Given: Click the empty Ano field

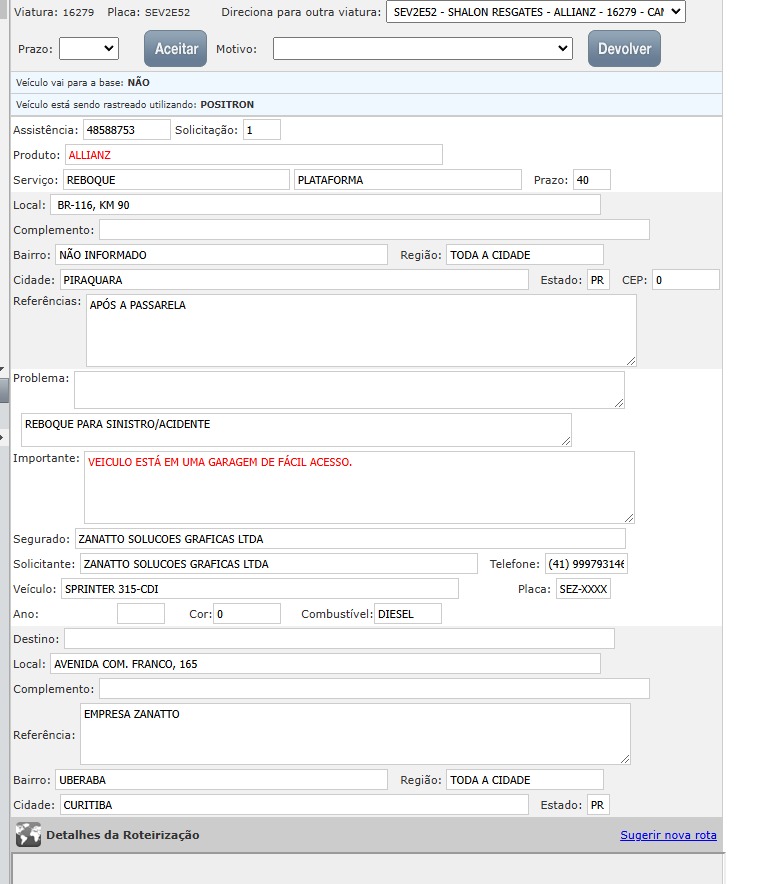Looking at the screenshot, I should [140, 614].
